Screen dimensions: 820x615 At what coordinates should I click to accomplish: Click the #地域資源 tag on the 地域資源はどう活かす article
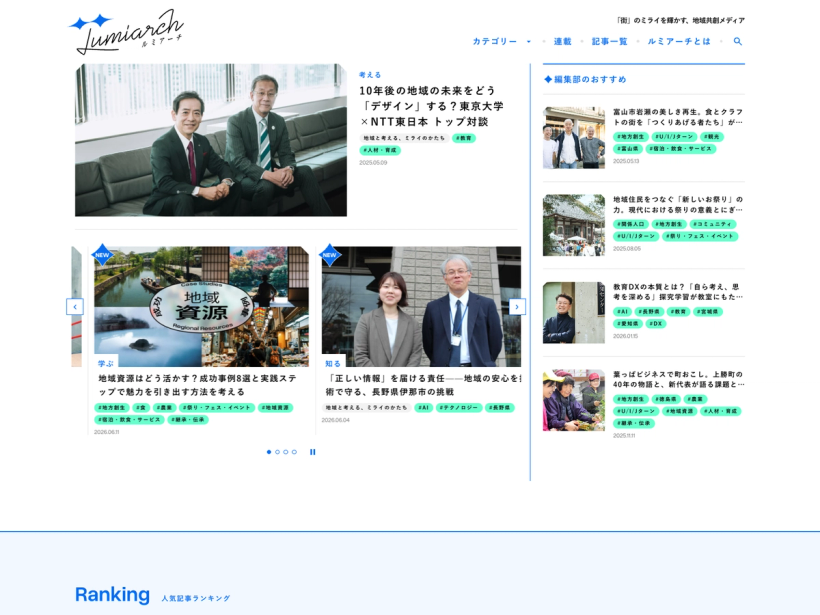275,407
